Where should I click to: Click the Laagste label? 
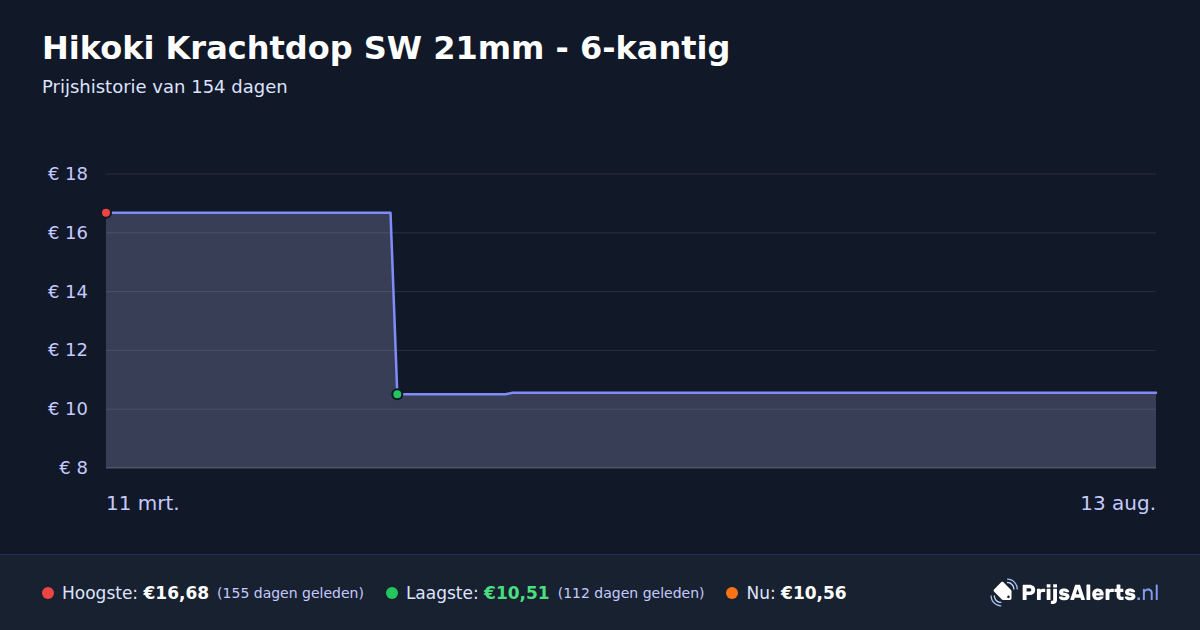coord(442,593)
